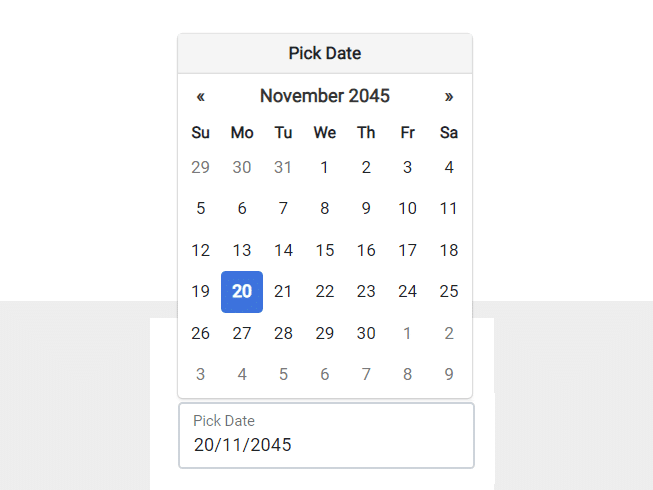Select November 30 in the calendar
Image resolution: width=653 pixels, height=490 pixels.
pos(366,333)
